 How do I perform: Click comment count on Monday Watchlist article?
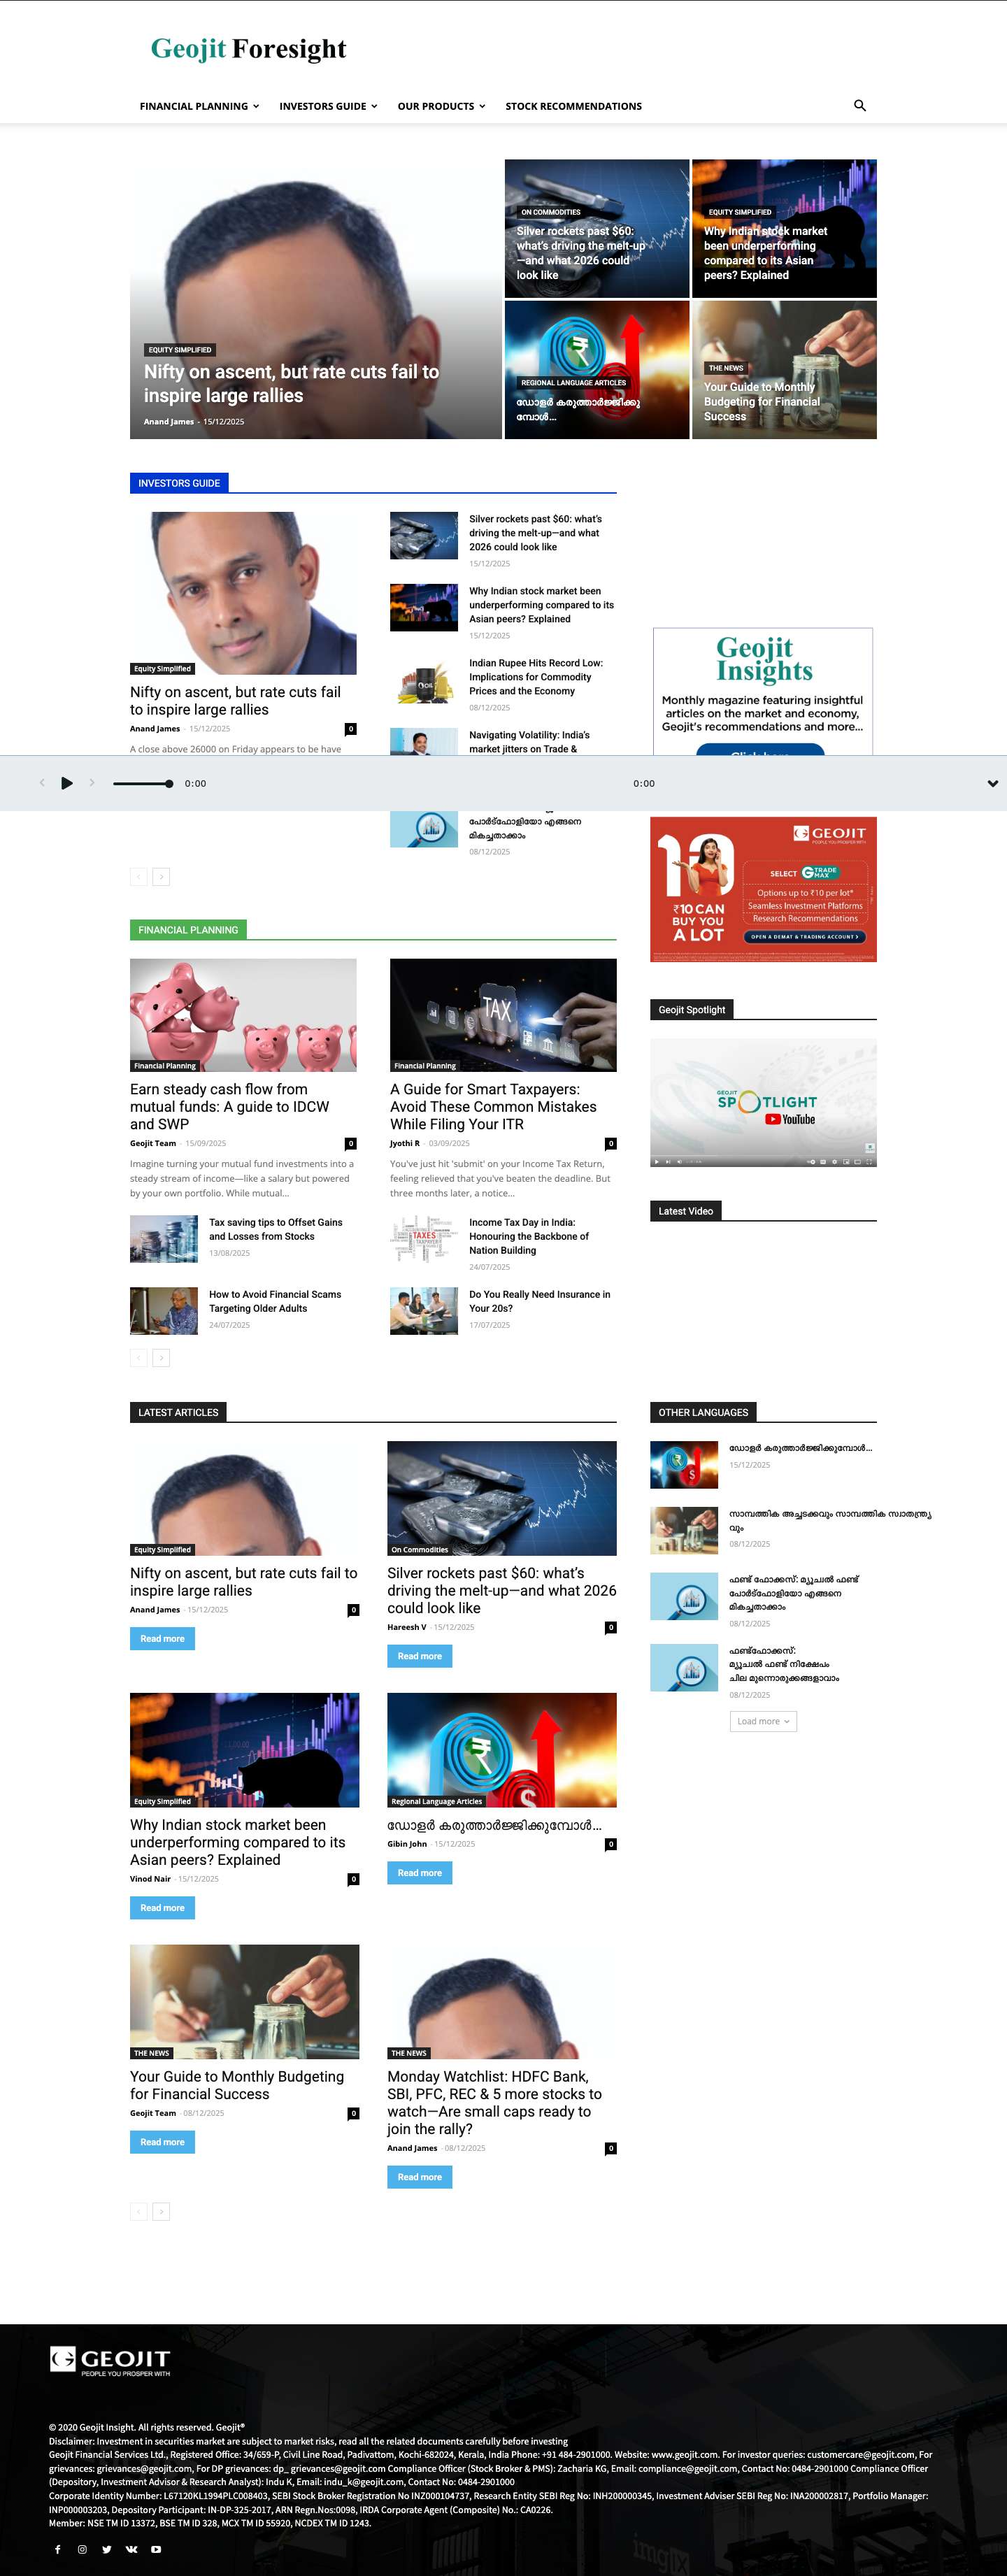click(610, 2148)
